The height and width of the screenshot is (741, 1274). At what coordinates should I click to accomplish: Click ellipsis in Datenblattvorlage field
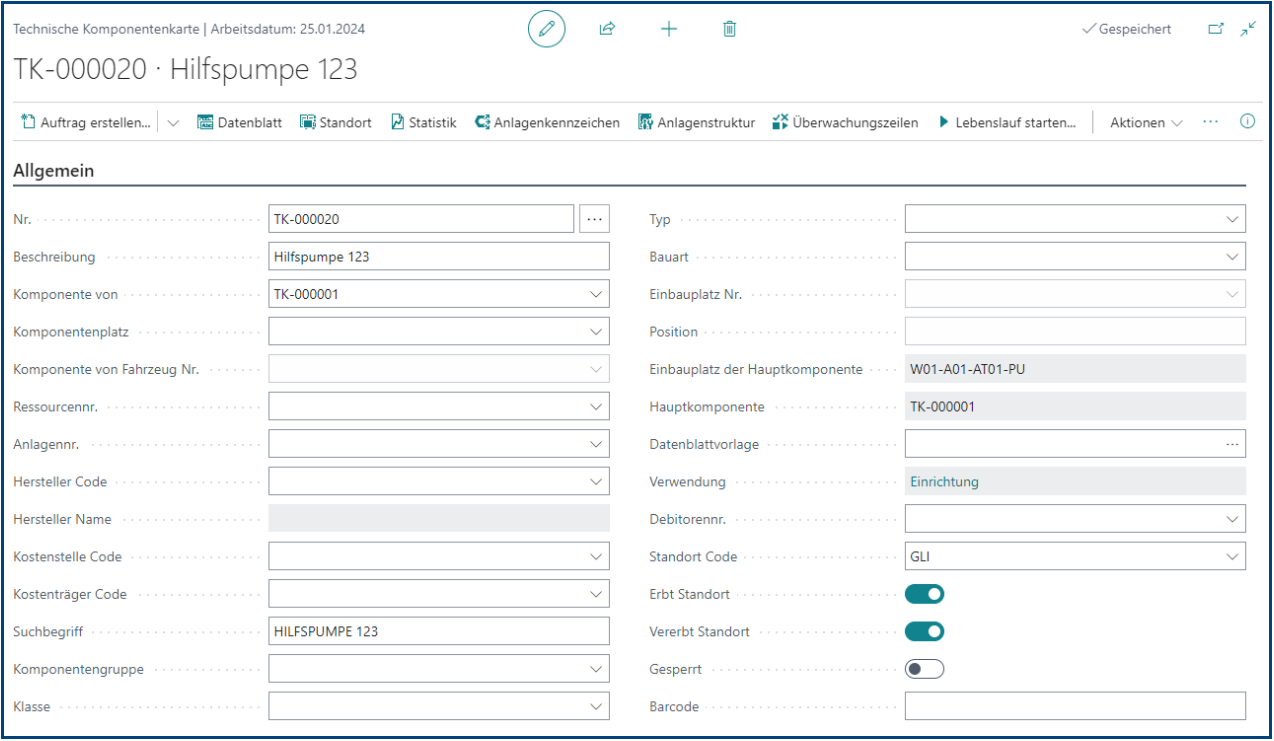point(1232,444)
